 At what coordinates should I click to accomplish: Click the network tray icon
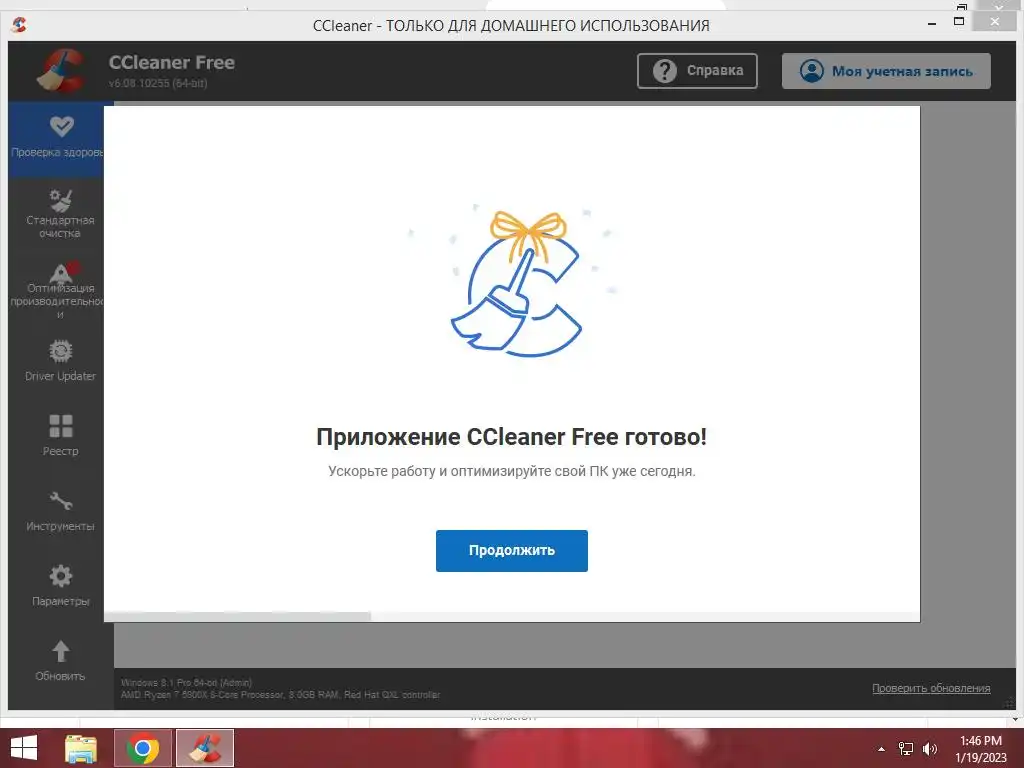tap(906, 749)
